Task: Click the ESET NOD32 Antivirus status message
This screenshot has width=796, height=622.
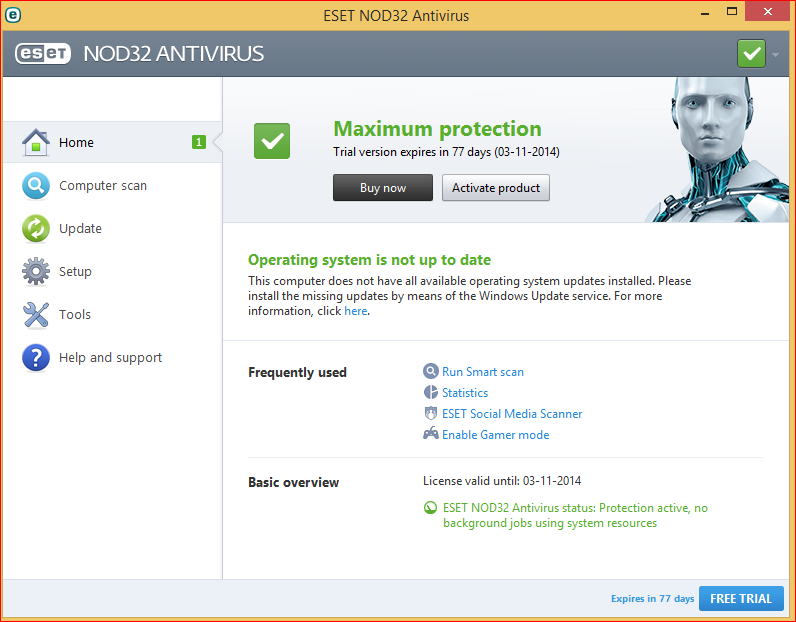Action: pos(575,515)
